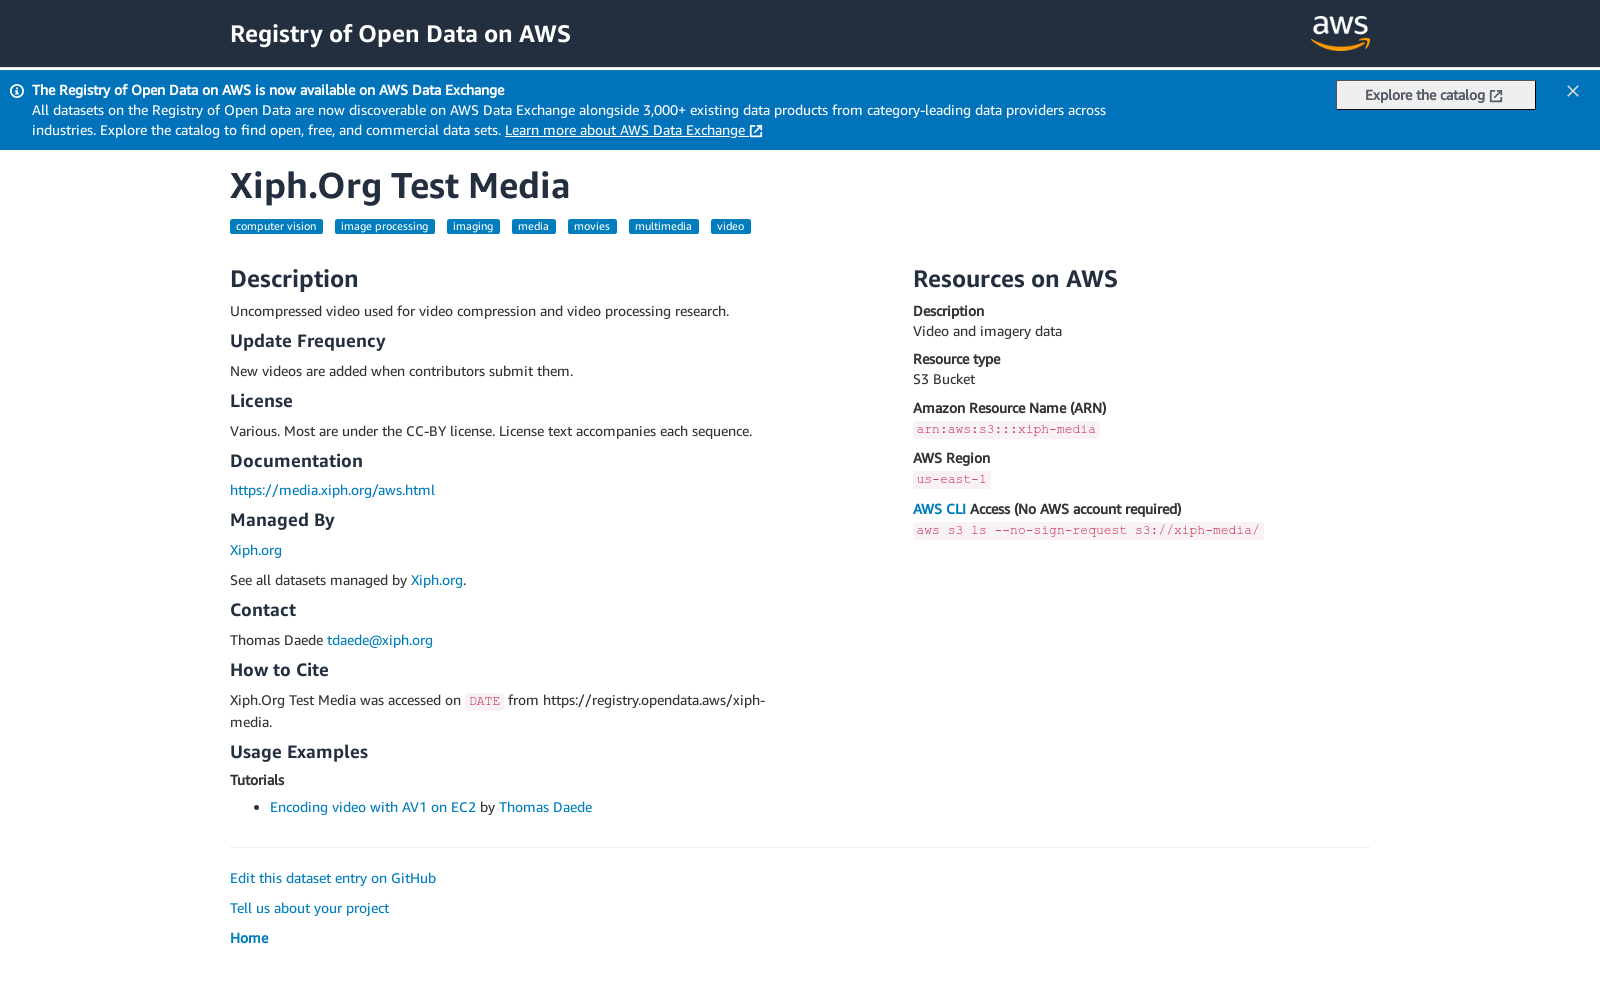The width and height of the screenshot is (1600, 1000).
Task: Select the video tag
Action: [x=730, y=227]
